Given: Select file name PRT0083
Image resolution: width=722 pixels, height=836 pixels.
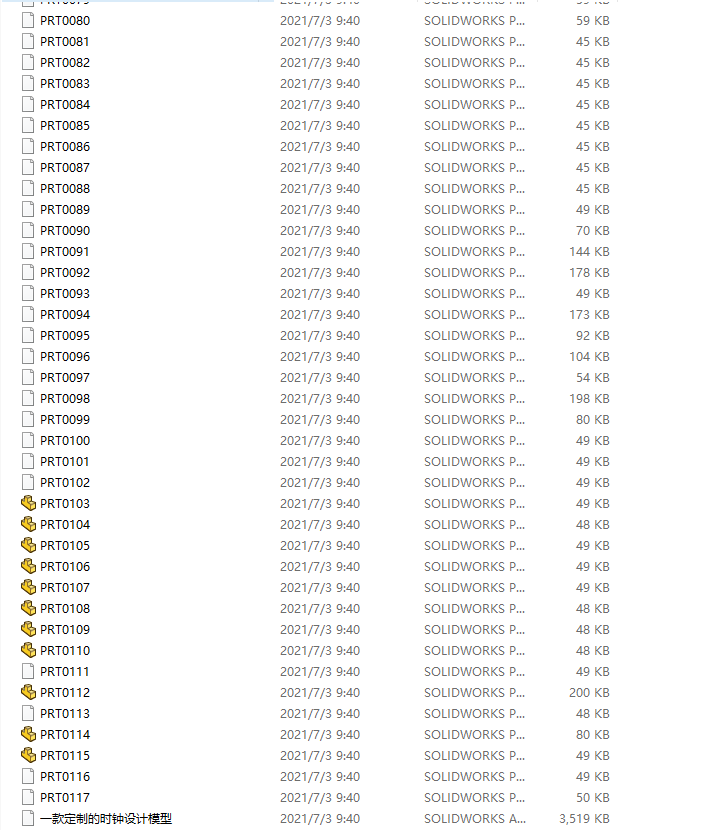Looking at the screenshot, I should point(65,84).
